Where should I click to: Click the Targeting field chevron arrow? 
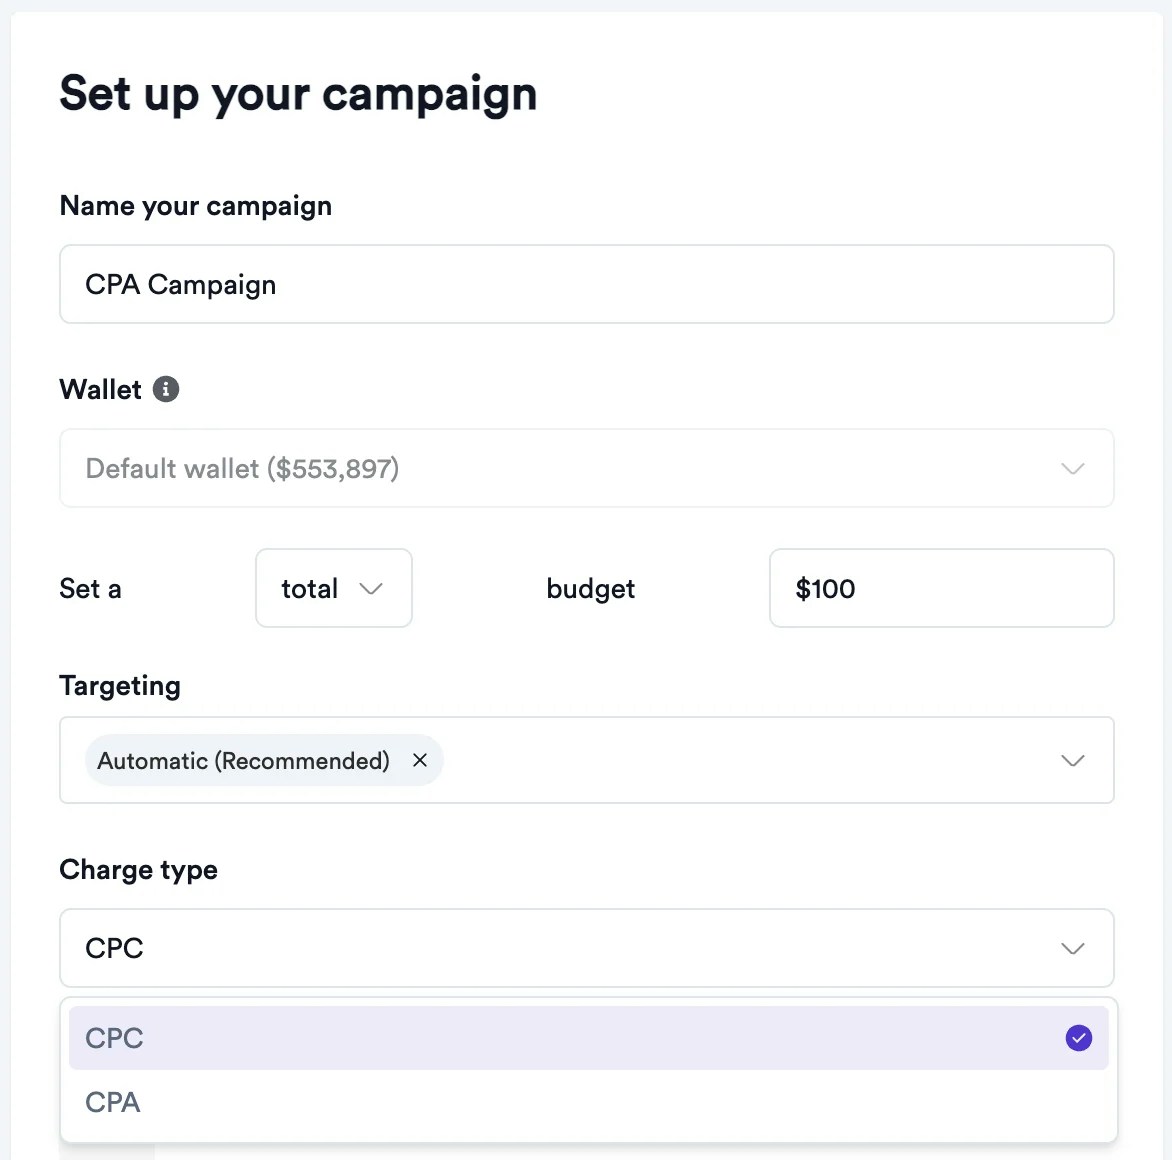pyautogui.click(x=1072, y=761)
